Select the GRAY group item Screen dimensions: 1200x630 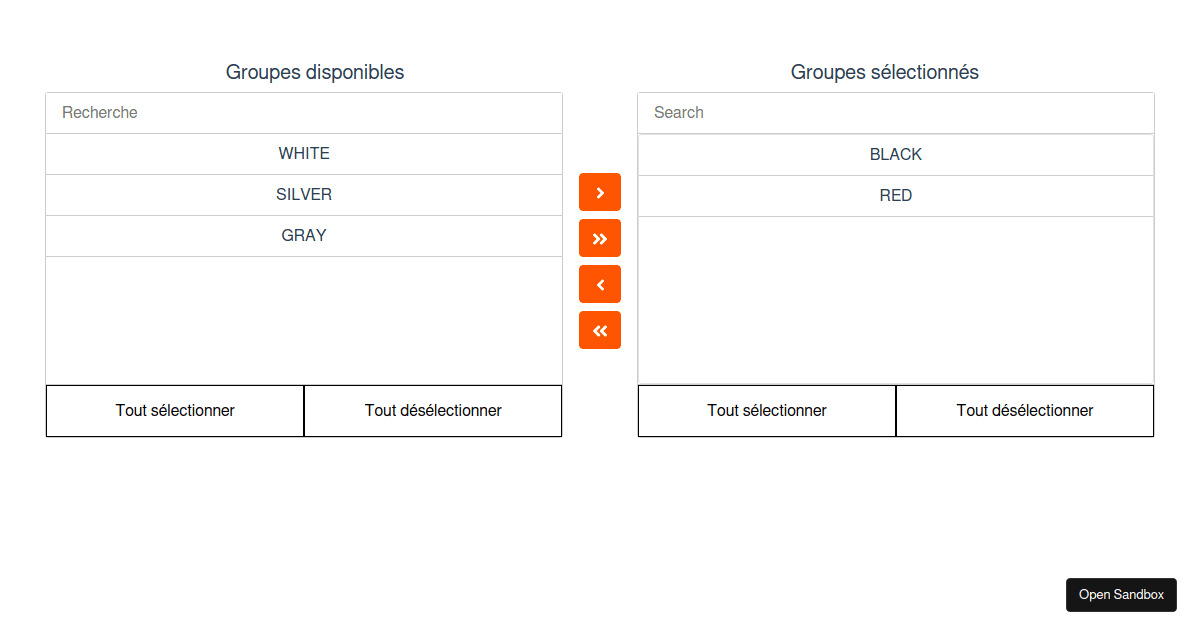pos(304,236)
